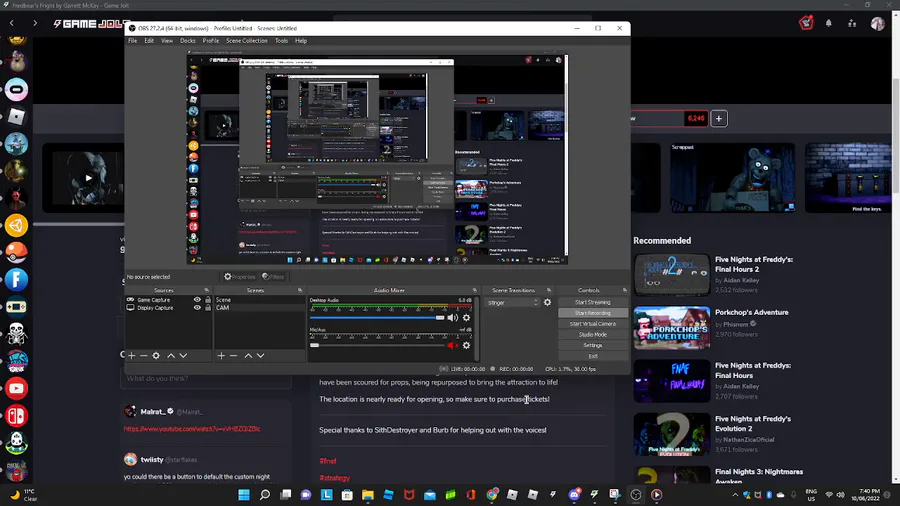900x506 pixels.
Task: Open Nintendo Switch community icon in sidebar
Action: (x=17, y=416)
